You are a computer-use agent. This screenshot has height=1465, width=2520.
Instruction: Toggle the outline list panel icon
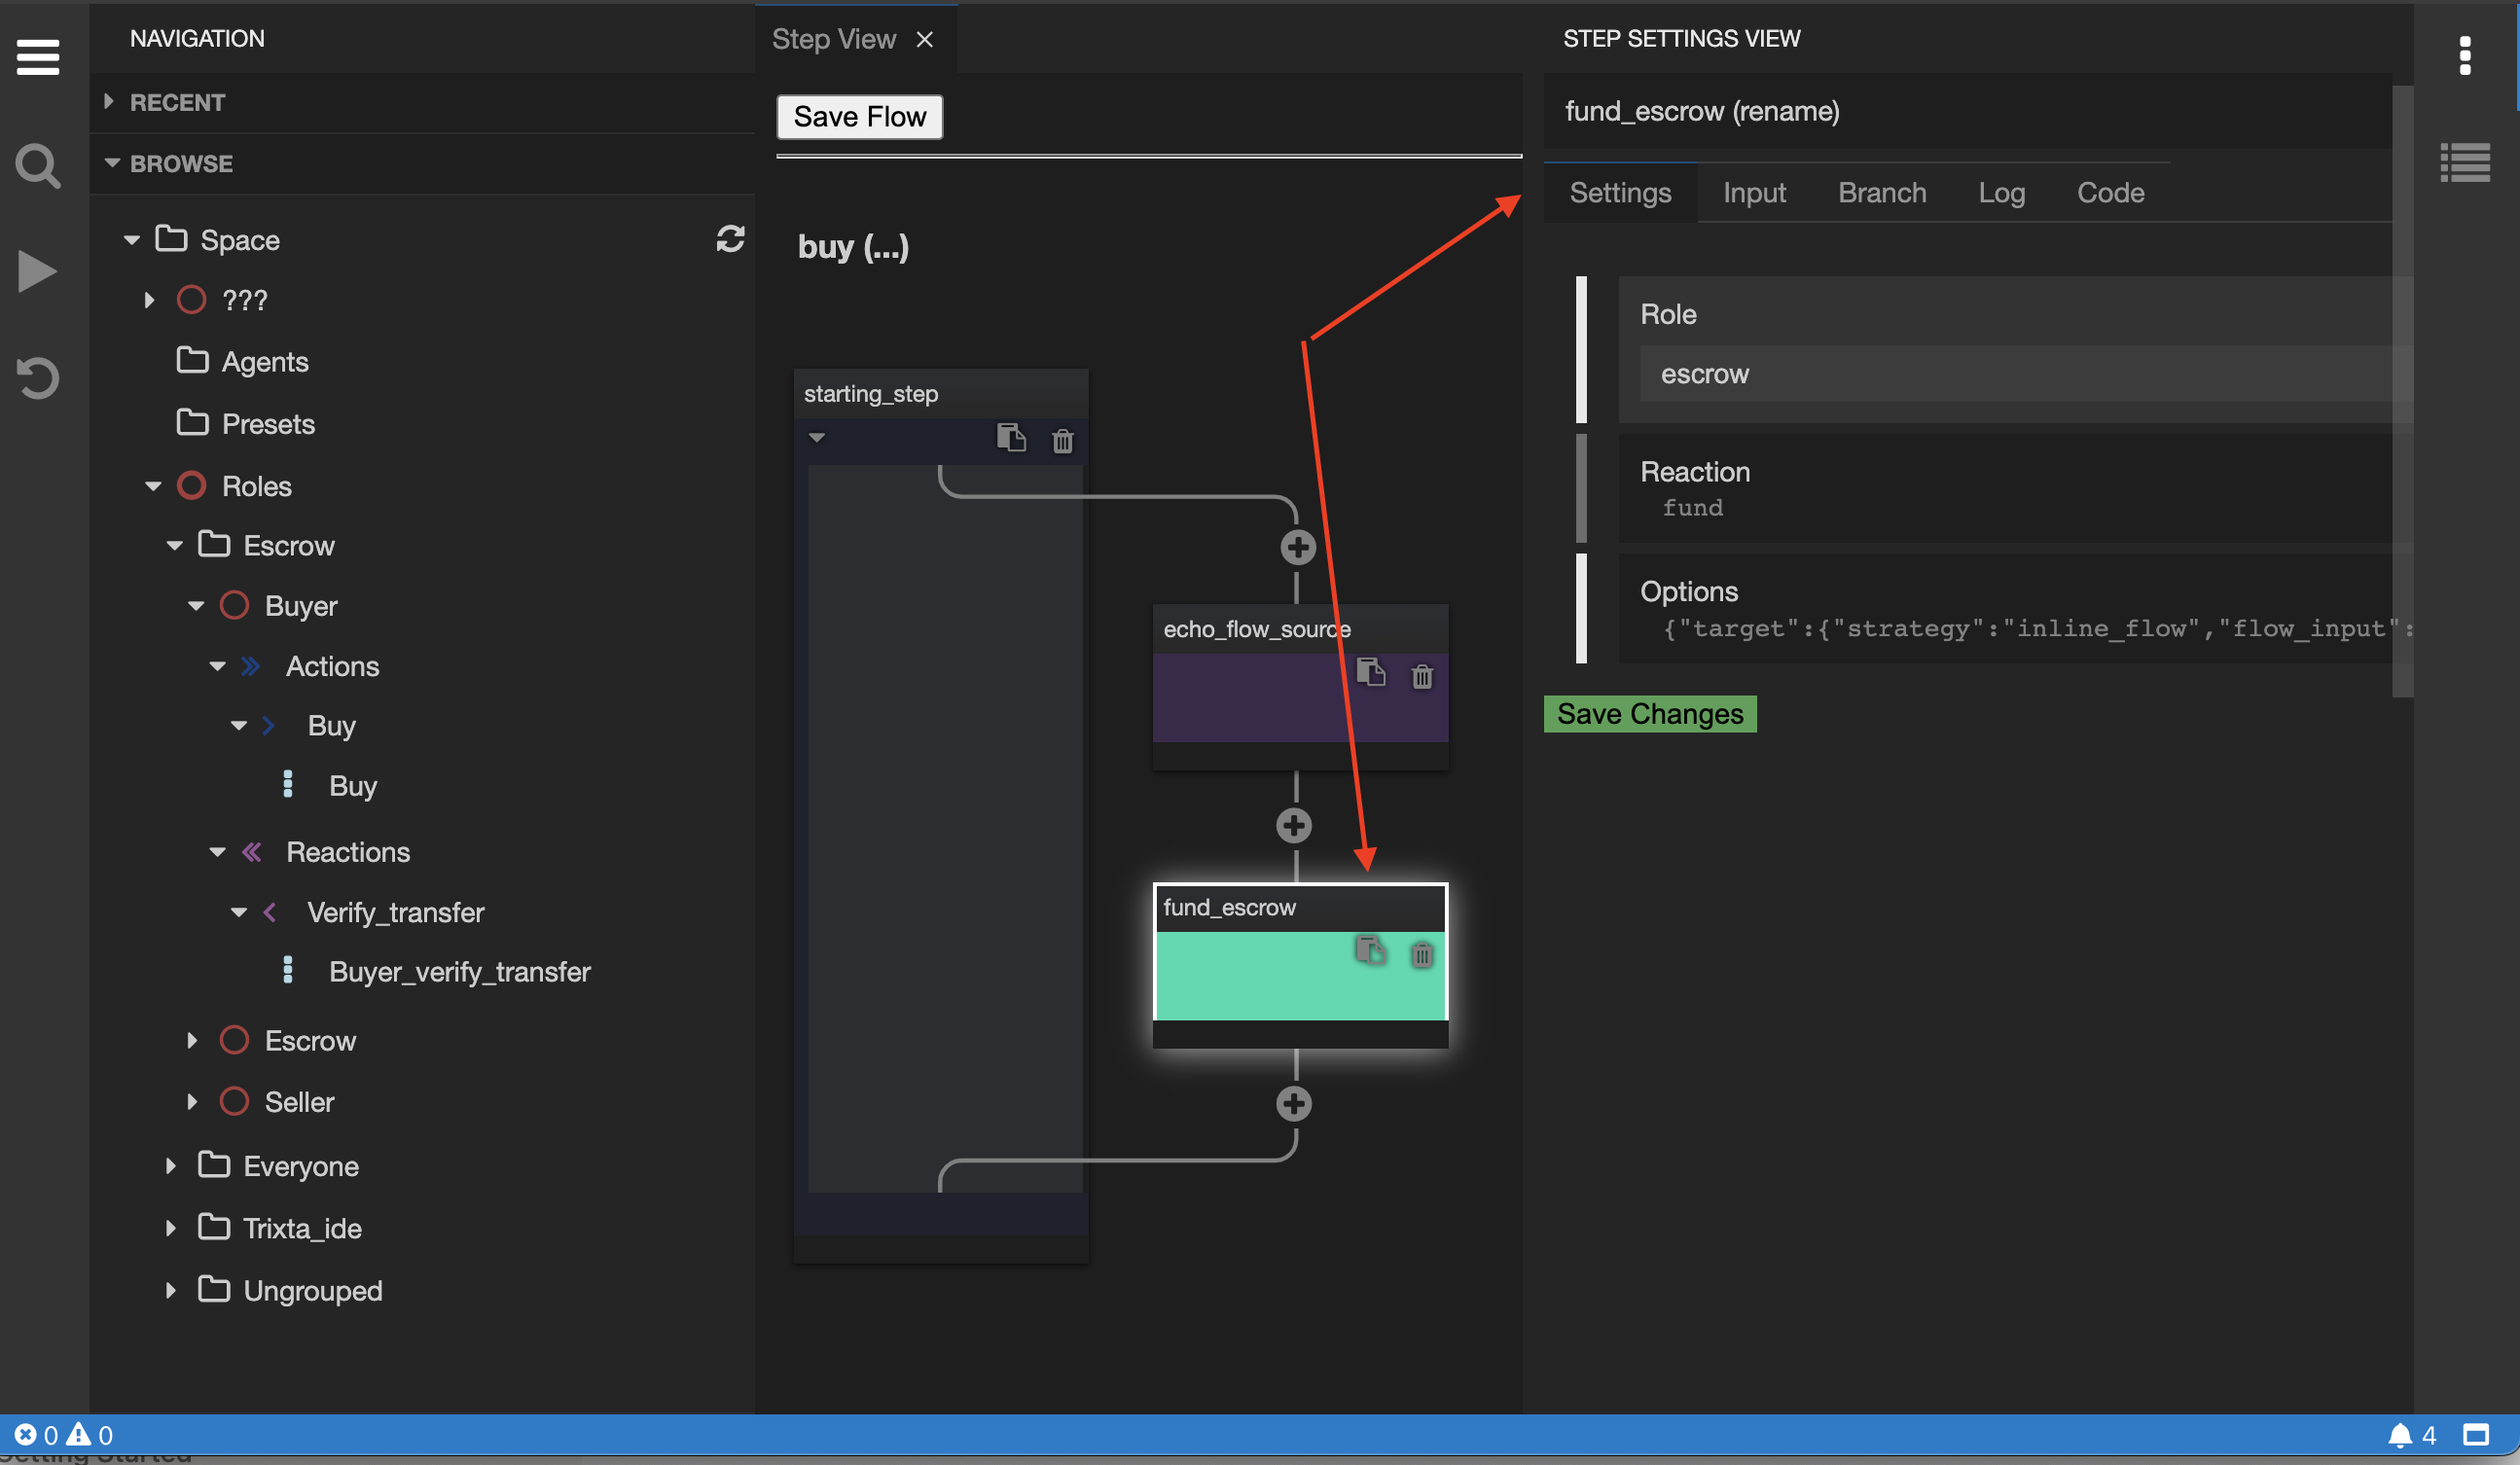2465,163
